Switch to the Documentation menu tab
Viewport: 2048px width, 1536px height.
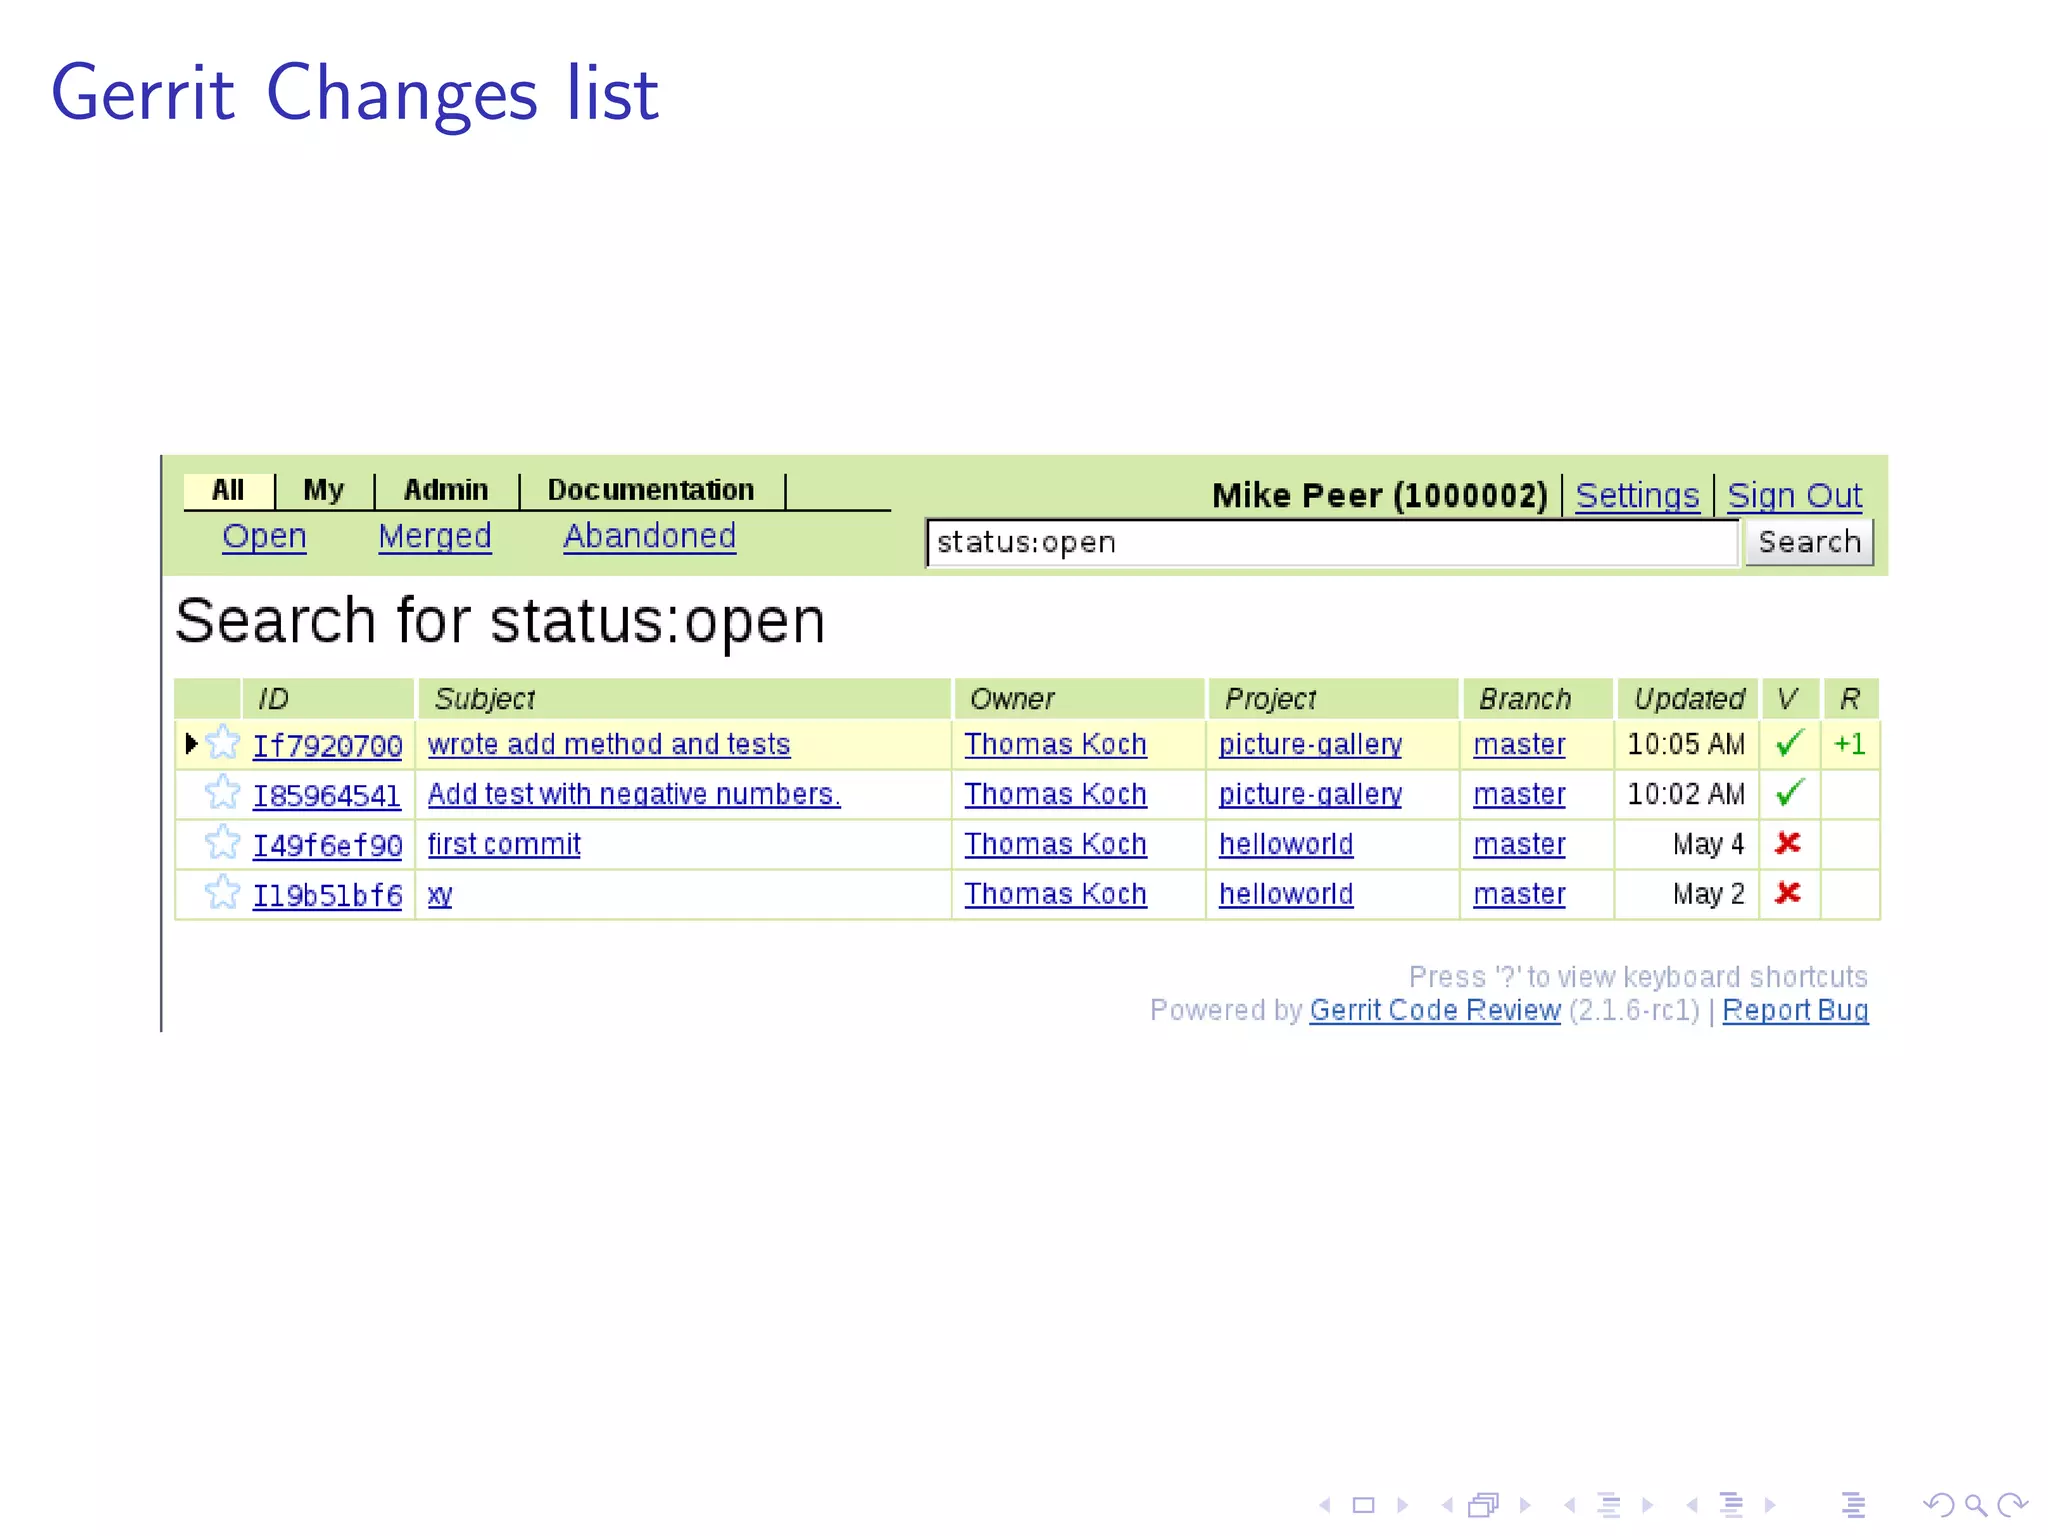coord(650,490)
